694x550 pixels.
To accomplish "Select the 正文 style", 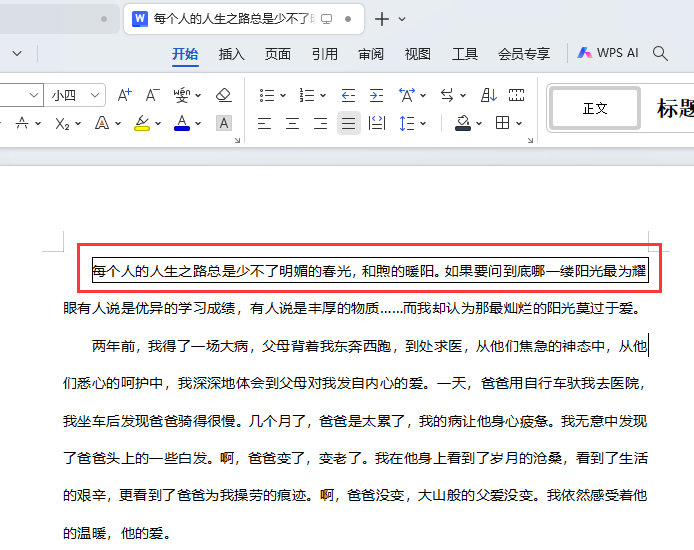I will 595,108.
